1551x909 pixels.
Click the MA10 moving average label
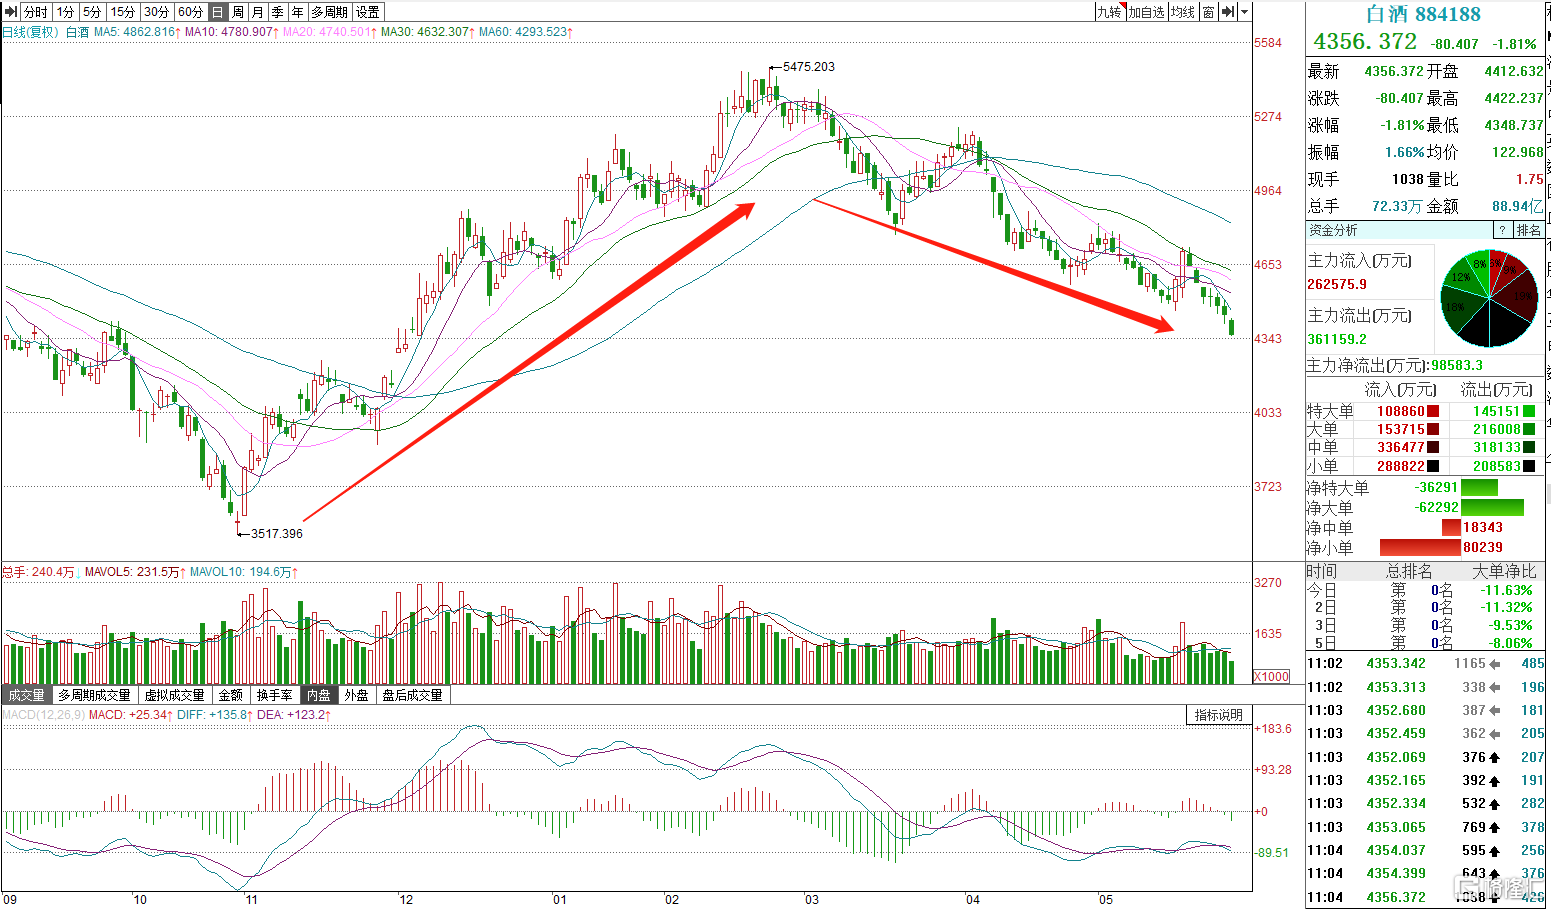pos(232,32)
